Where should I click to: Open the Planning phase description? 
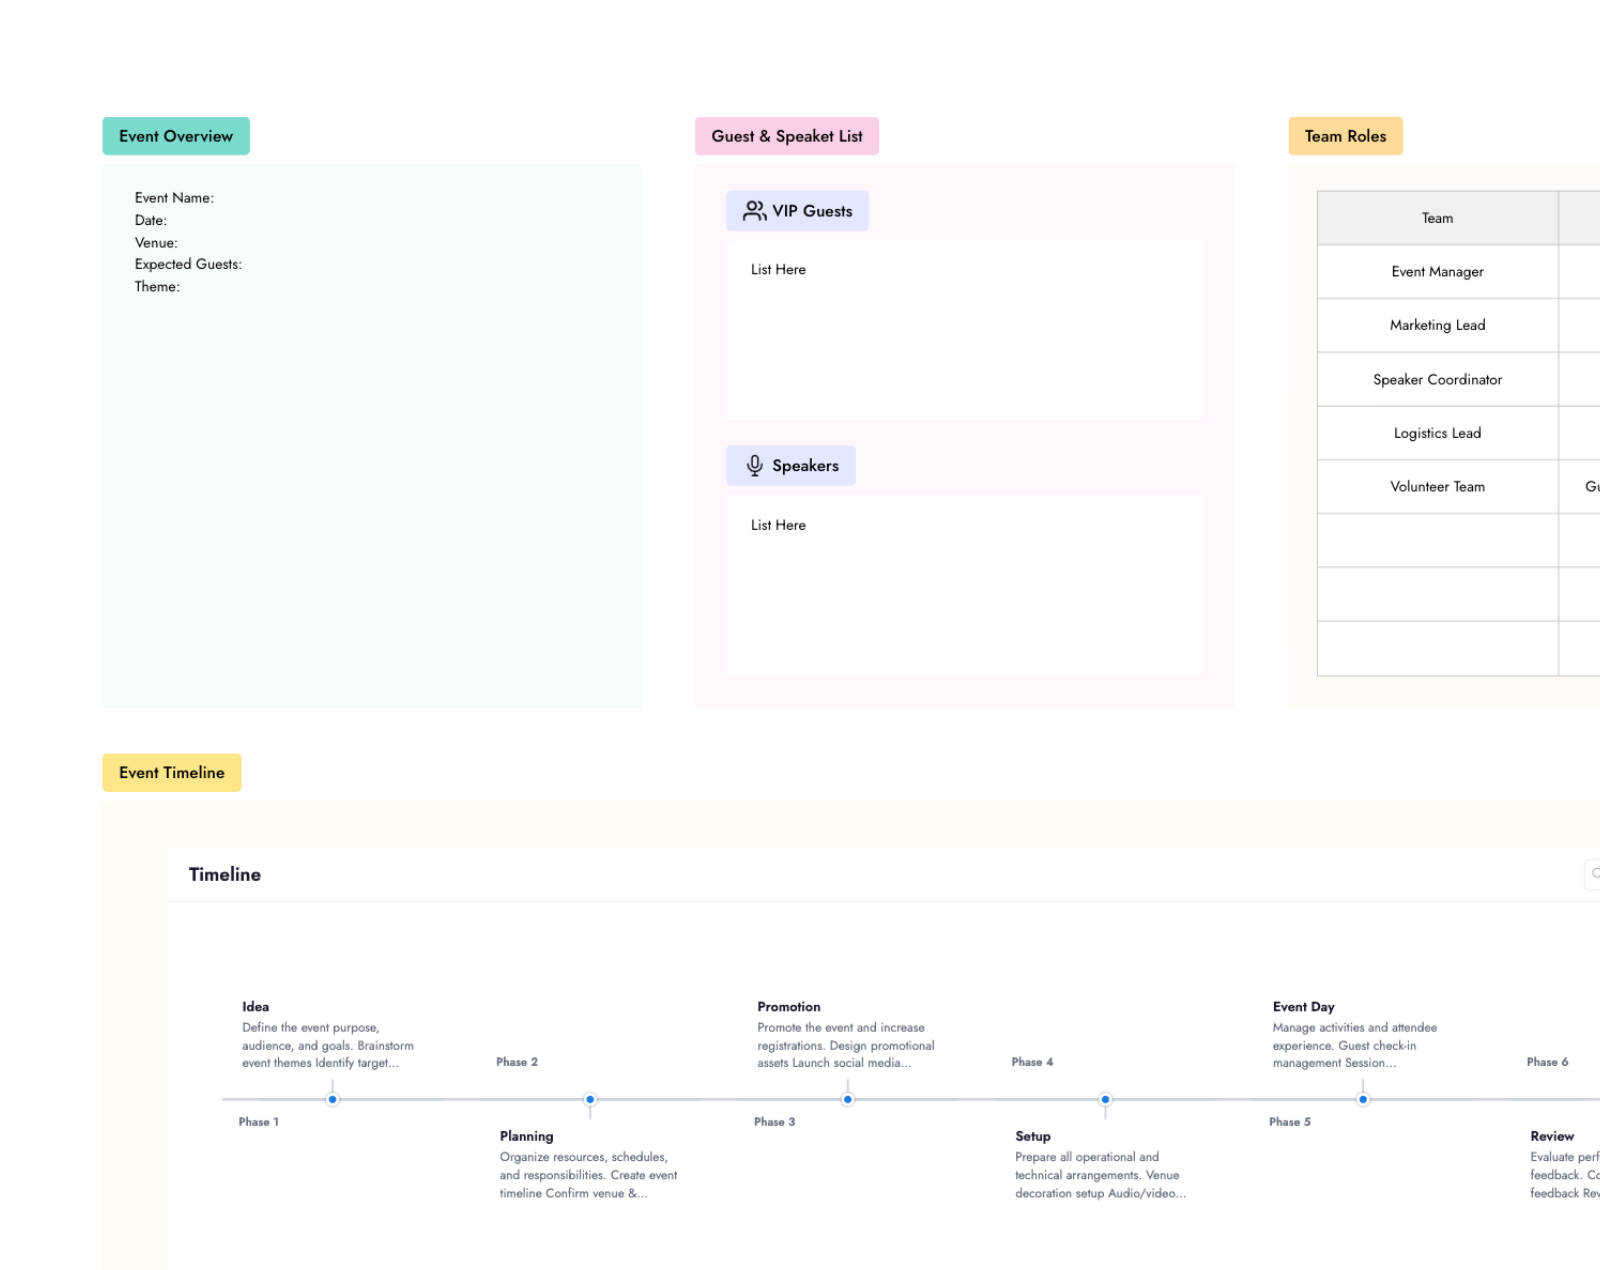tap(589, 1175)
